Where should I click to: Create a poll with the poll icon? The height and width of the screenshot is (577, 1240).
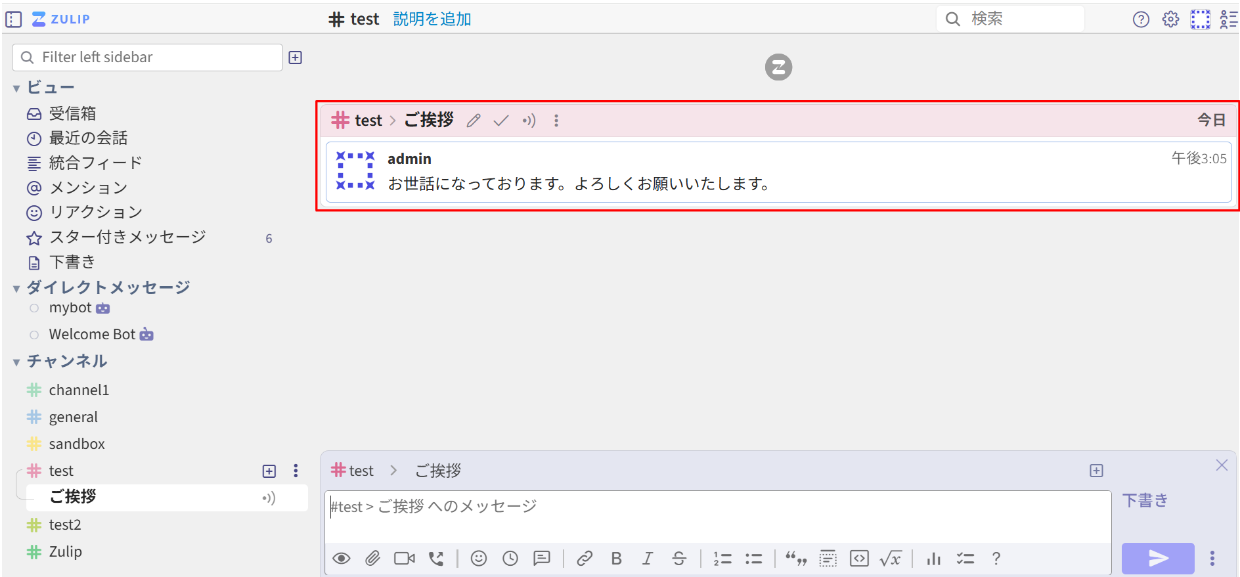[931, 558]
